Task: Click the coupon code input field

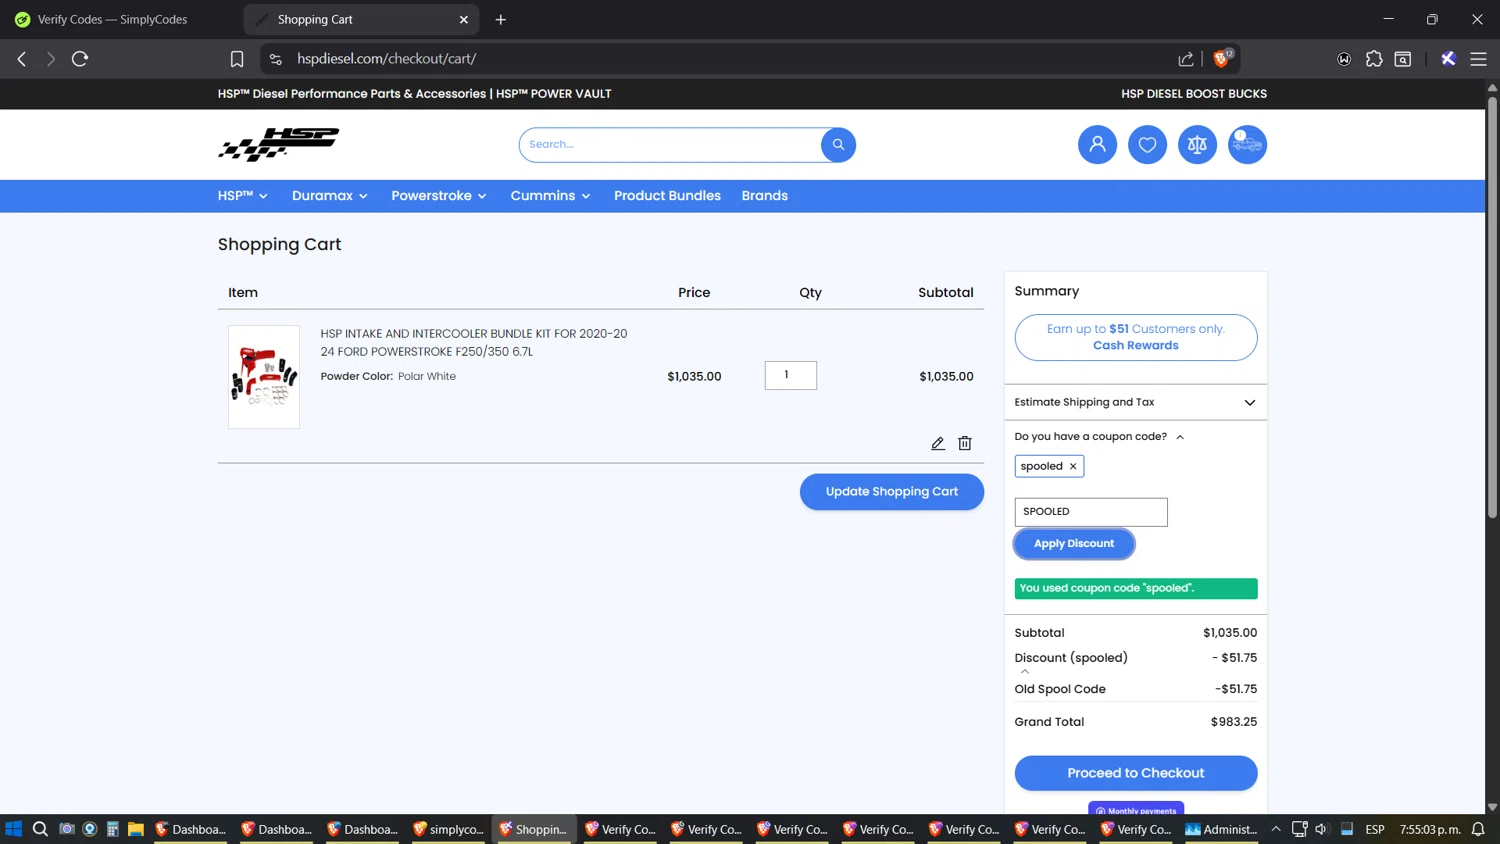Action: tap(1091, 512)
